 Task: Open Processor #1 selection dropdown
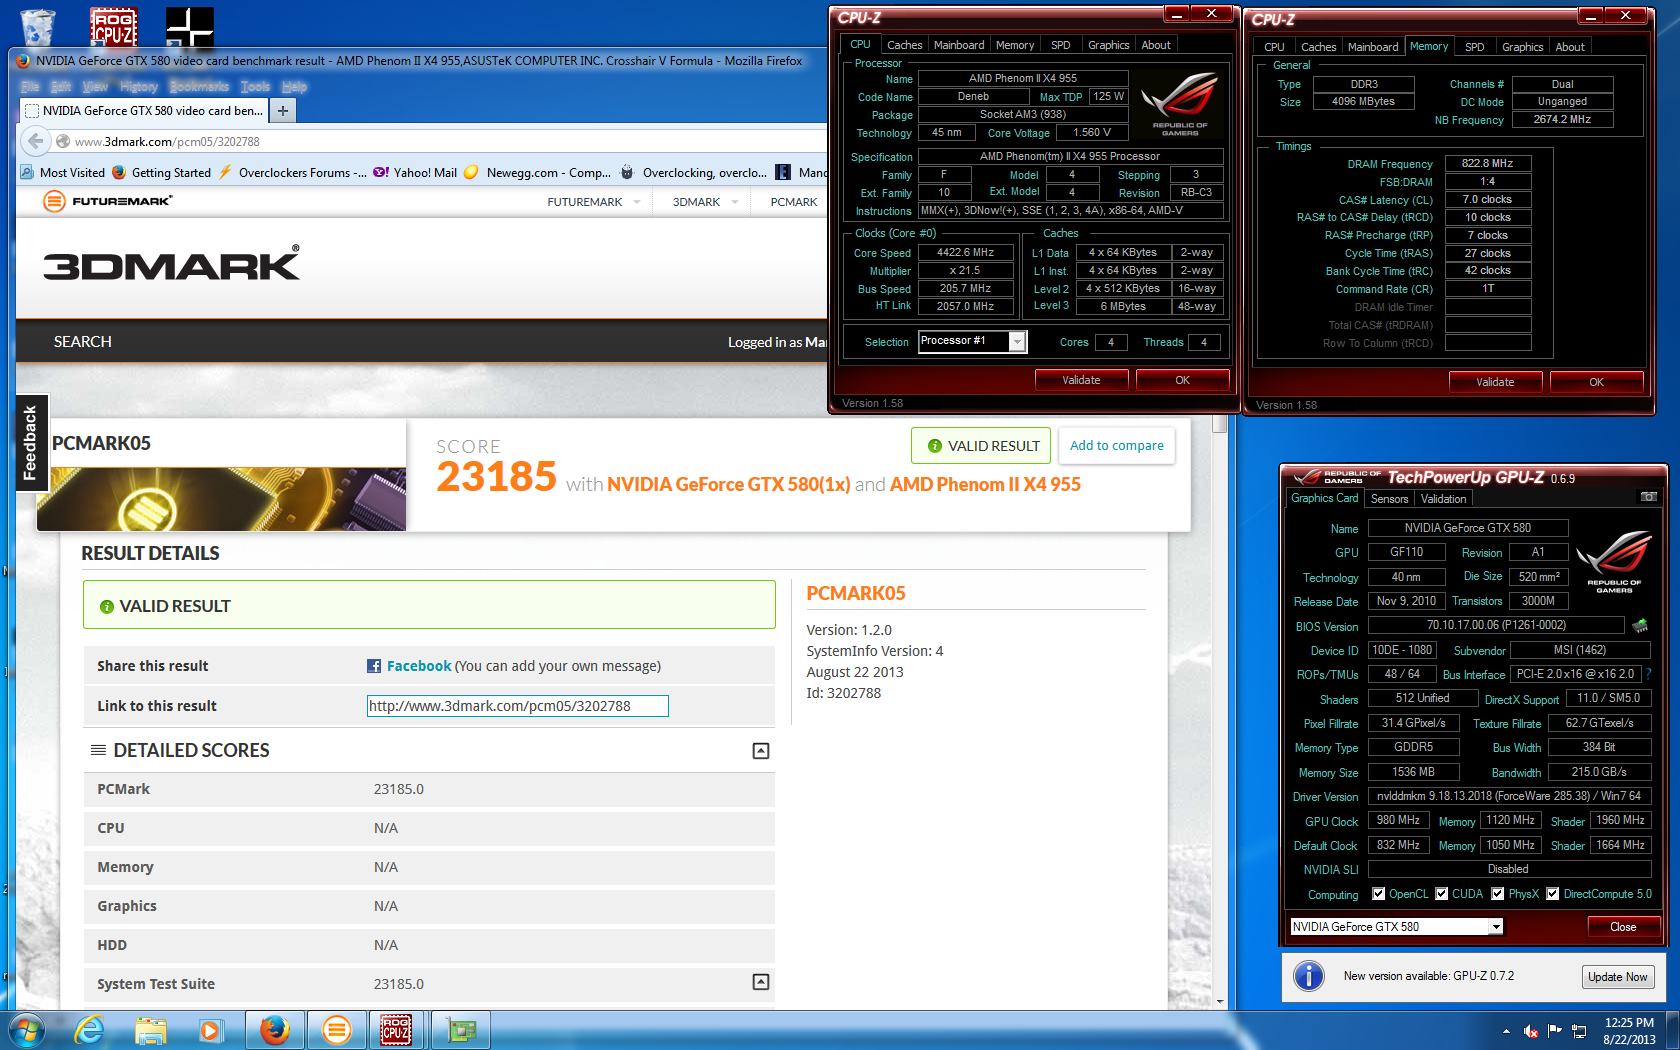[1017, 342]
